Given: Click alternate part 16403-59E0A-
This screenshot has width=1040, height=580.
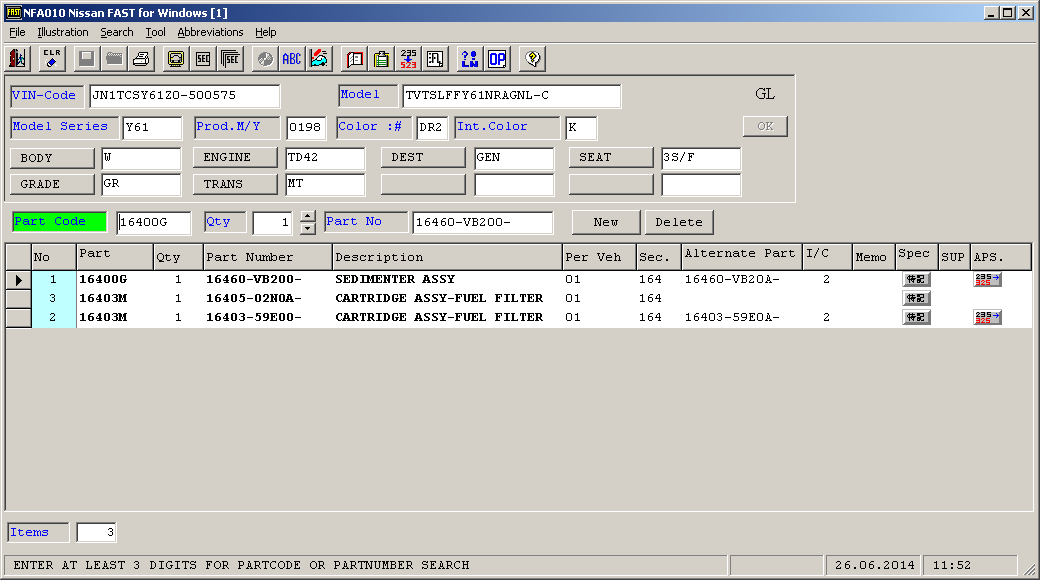Looking at the screenshot, I should [x=732, y=317].
